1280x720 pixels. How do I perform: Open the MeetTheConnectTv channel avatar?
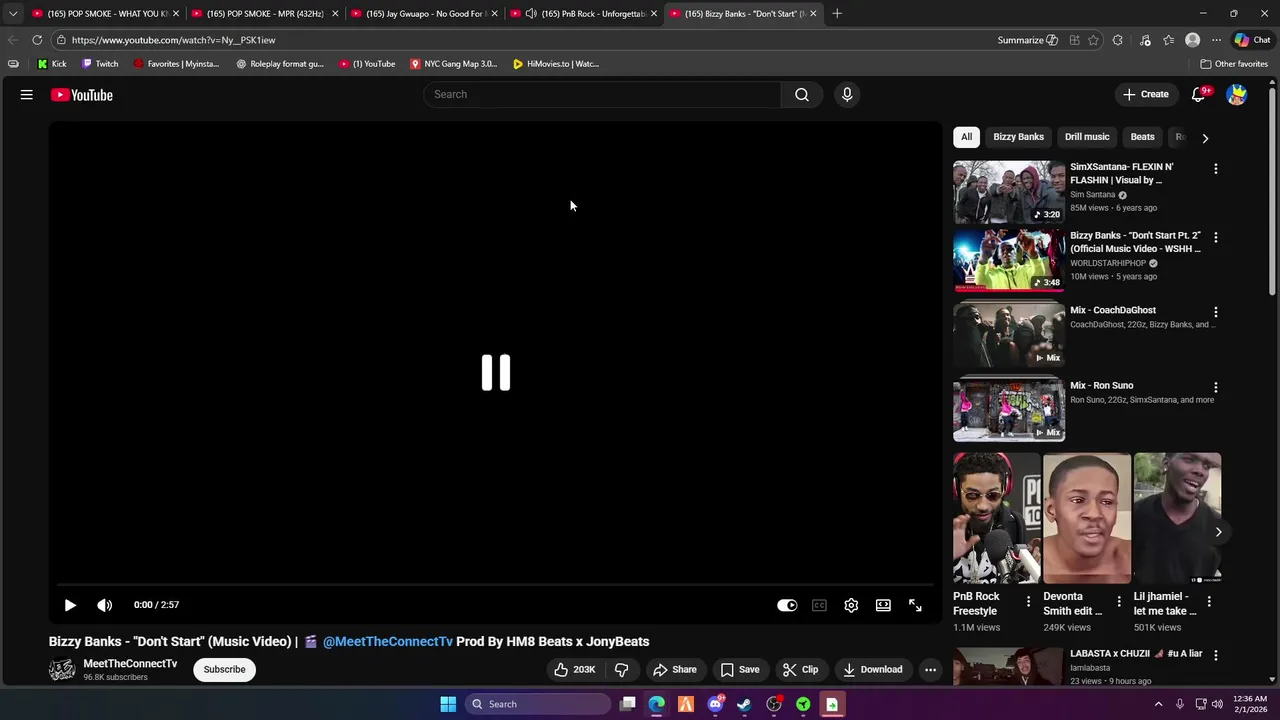[x=62, y=669]
